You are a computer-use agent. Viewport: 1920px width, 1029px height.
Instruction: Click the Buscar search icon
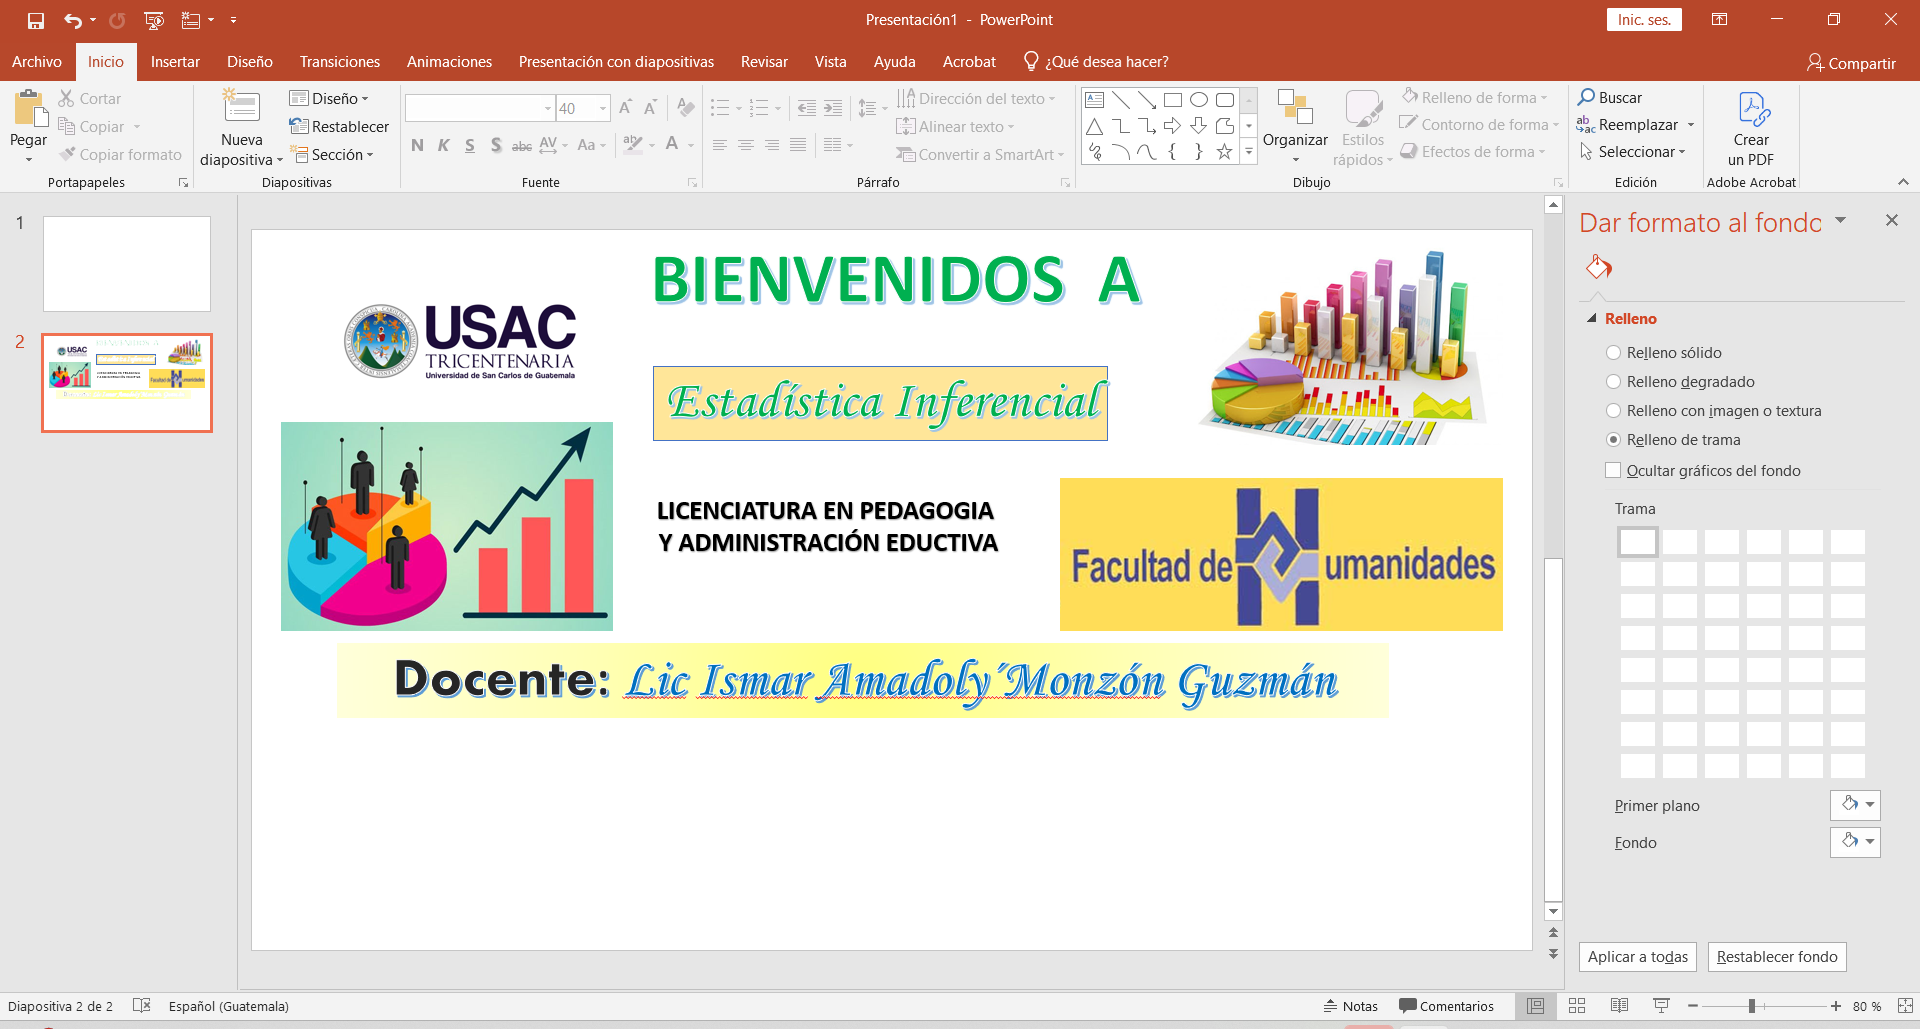(x=1587, y=98)
